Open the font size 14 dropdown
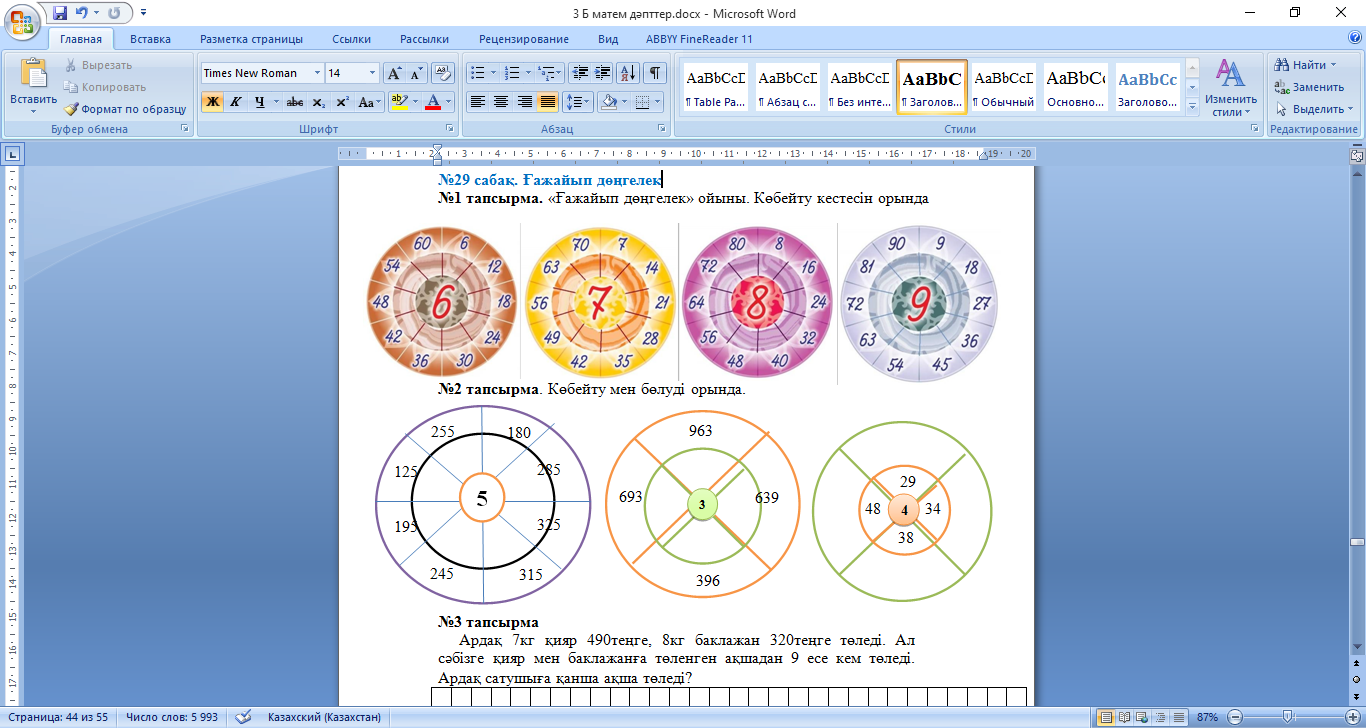 click(x=373, y=73)
